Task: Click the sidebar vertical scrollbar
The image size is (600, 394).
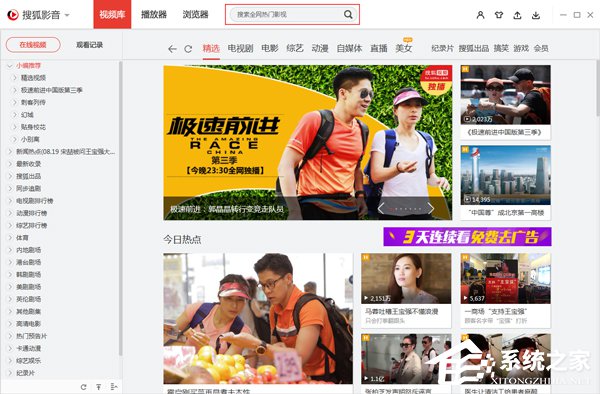Action: tap(121, 208)
